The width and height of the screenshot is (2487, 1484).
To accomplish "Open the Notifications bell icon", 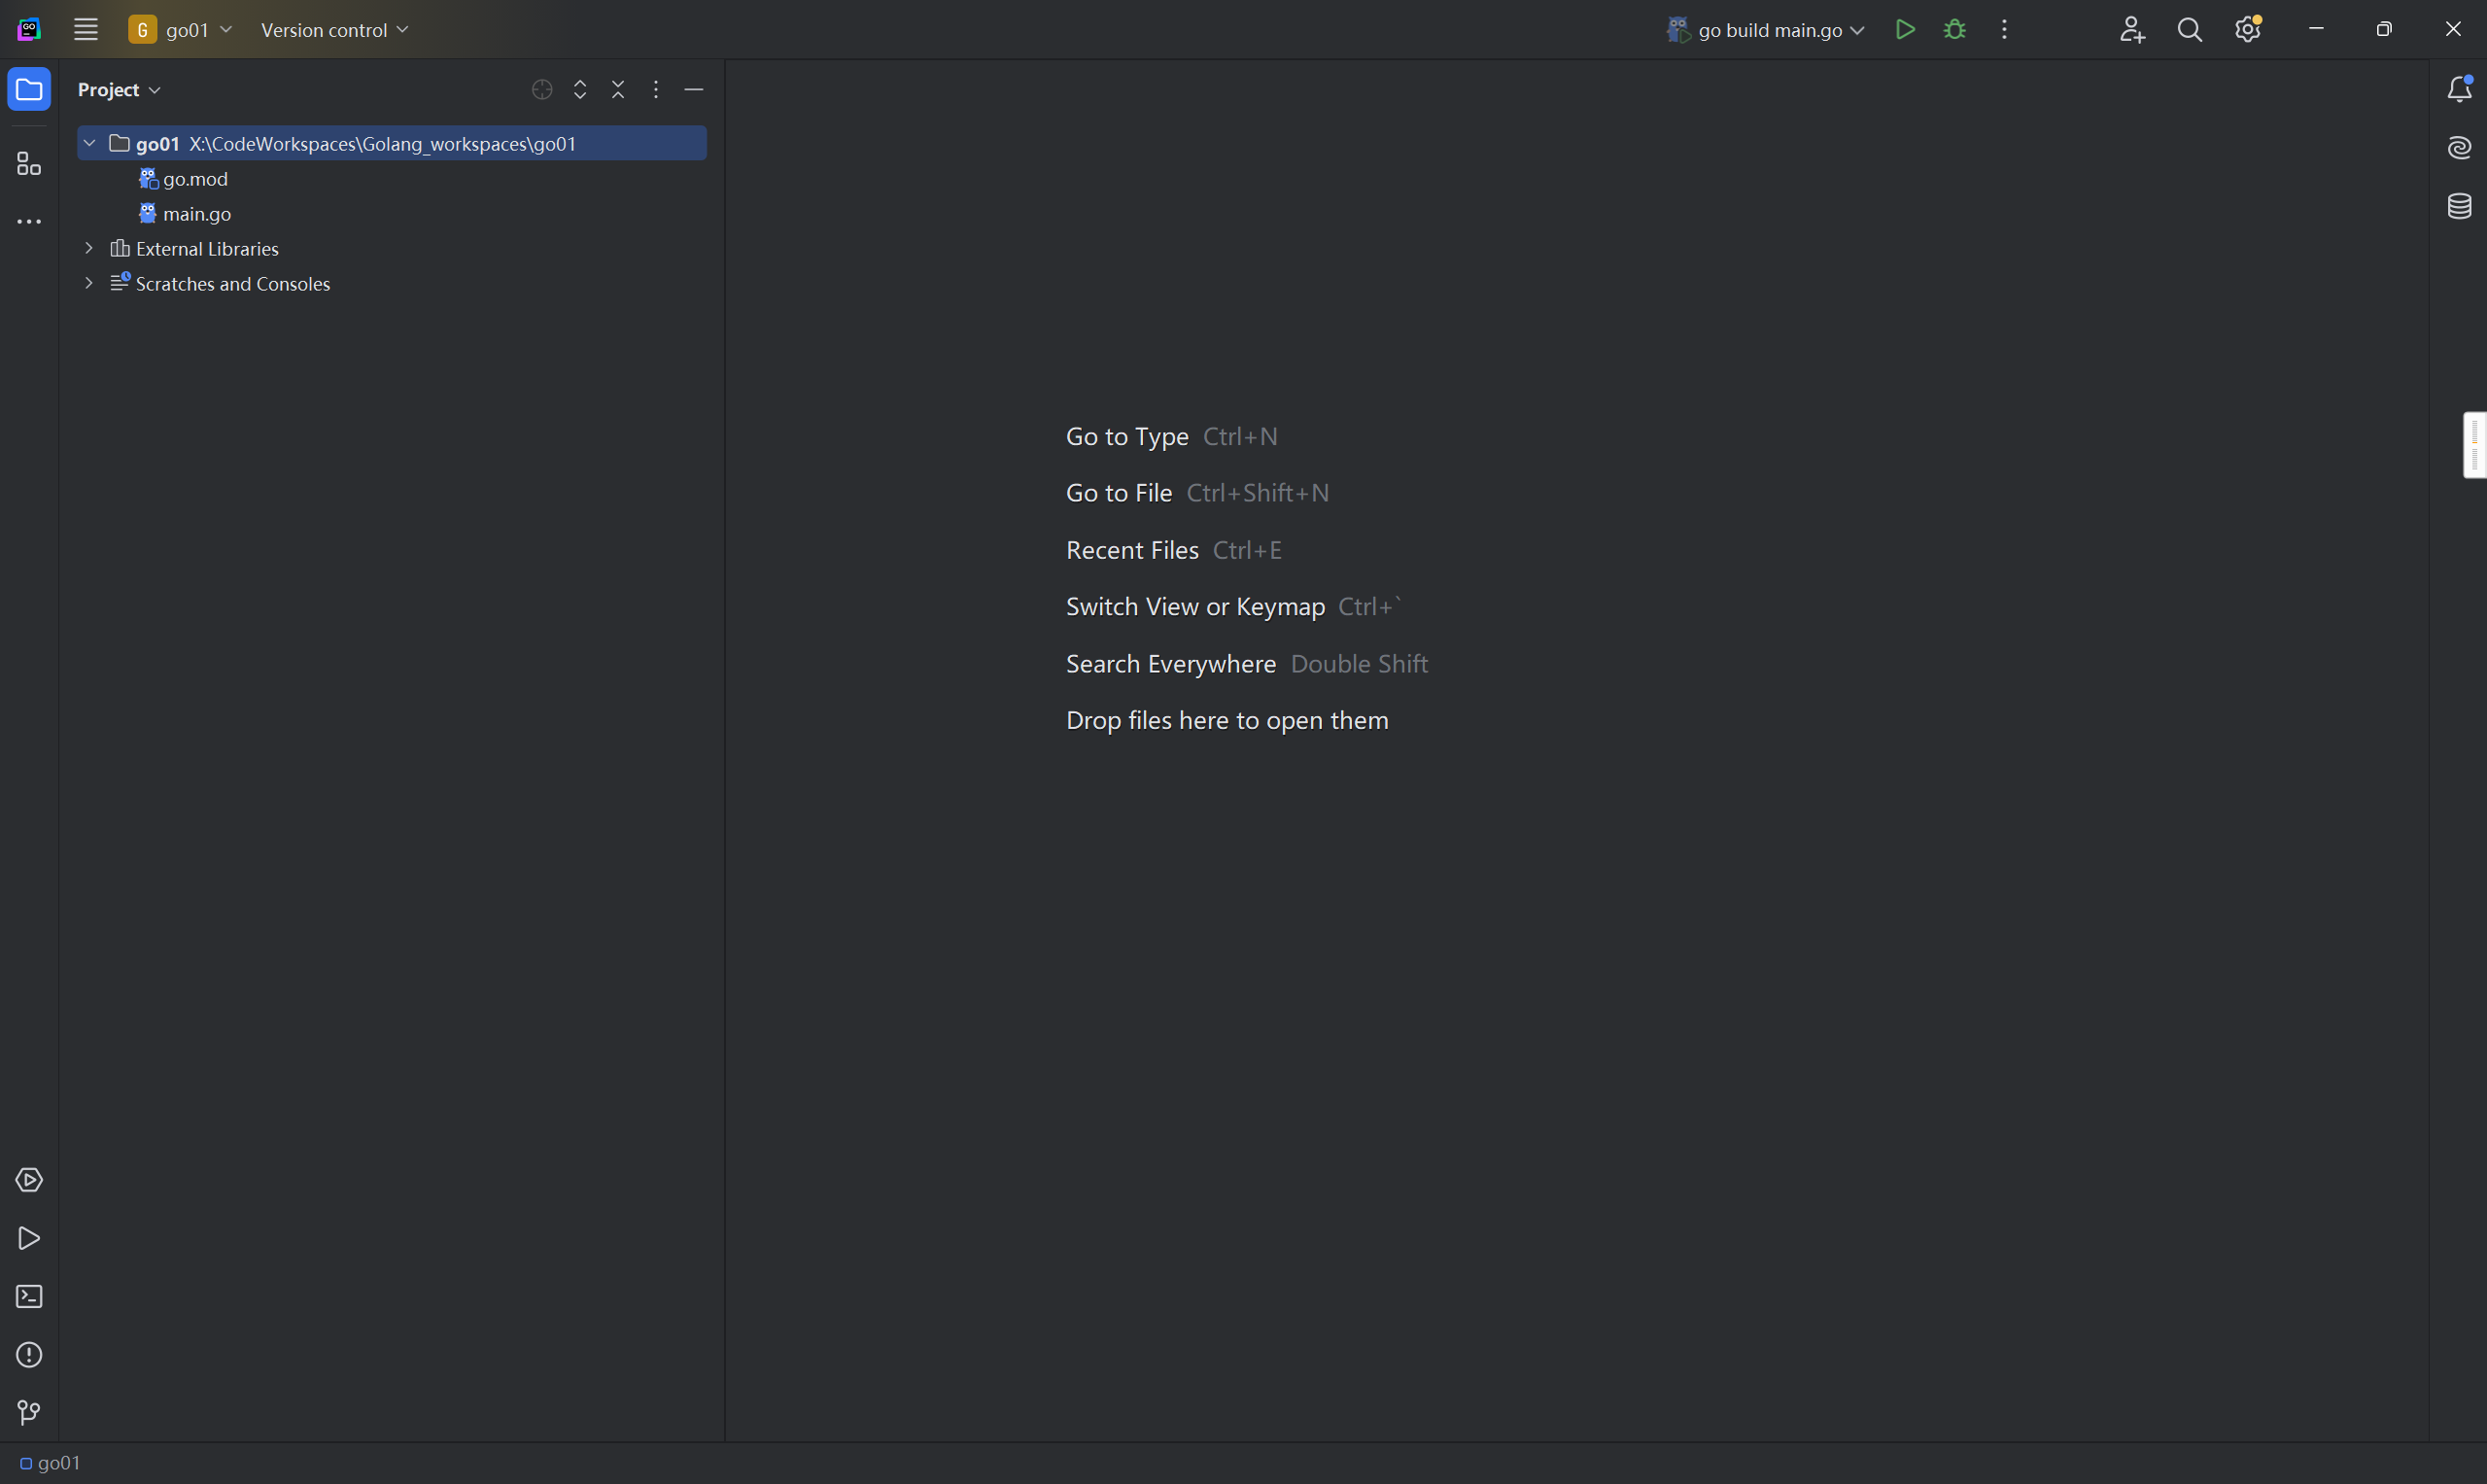I will point(2459,89).
